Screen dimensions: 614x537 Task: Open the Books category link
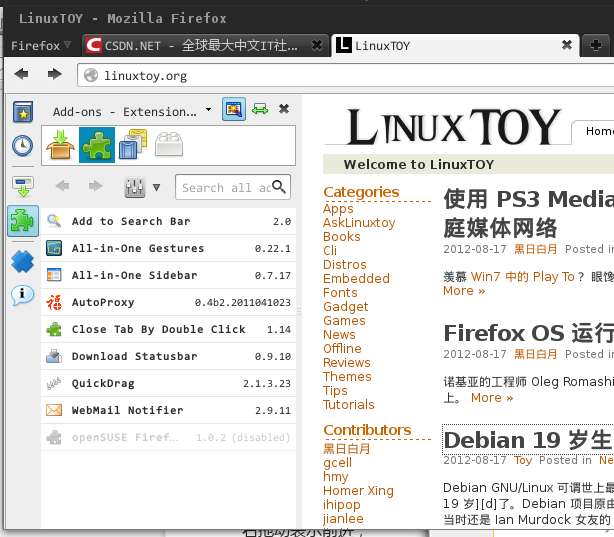coord(341,237)
